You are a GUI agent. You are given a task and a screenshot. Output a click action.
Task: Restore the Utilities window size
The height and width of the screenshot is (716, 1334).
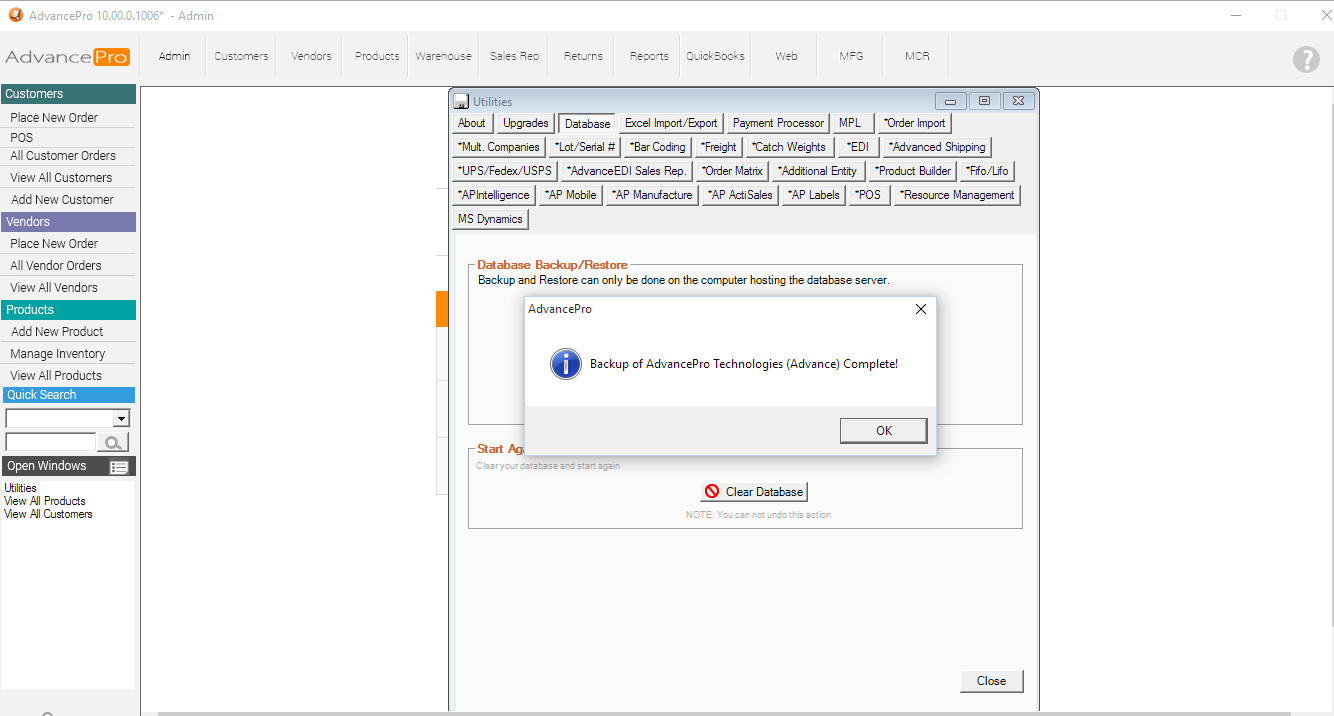[984, 101]
